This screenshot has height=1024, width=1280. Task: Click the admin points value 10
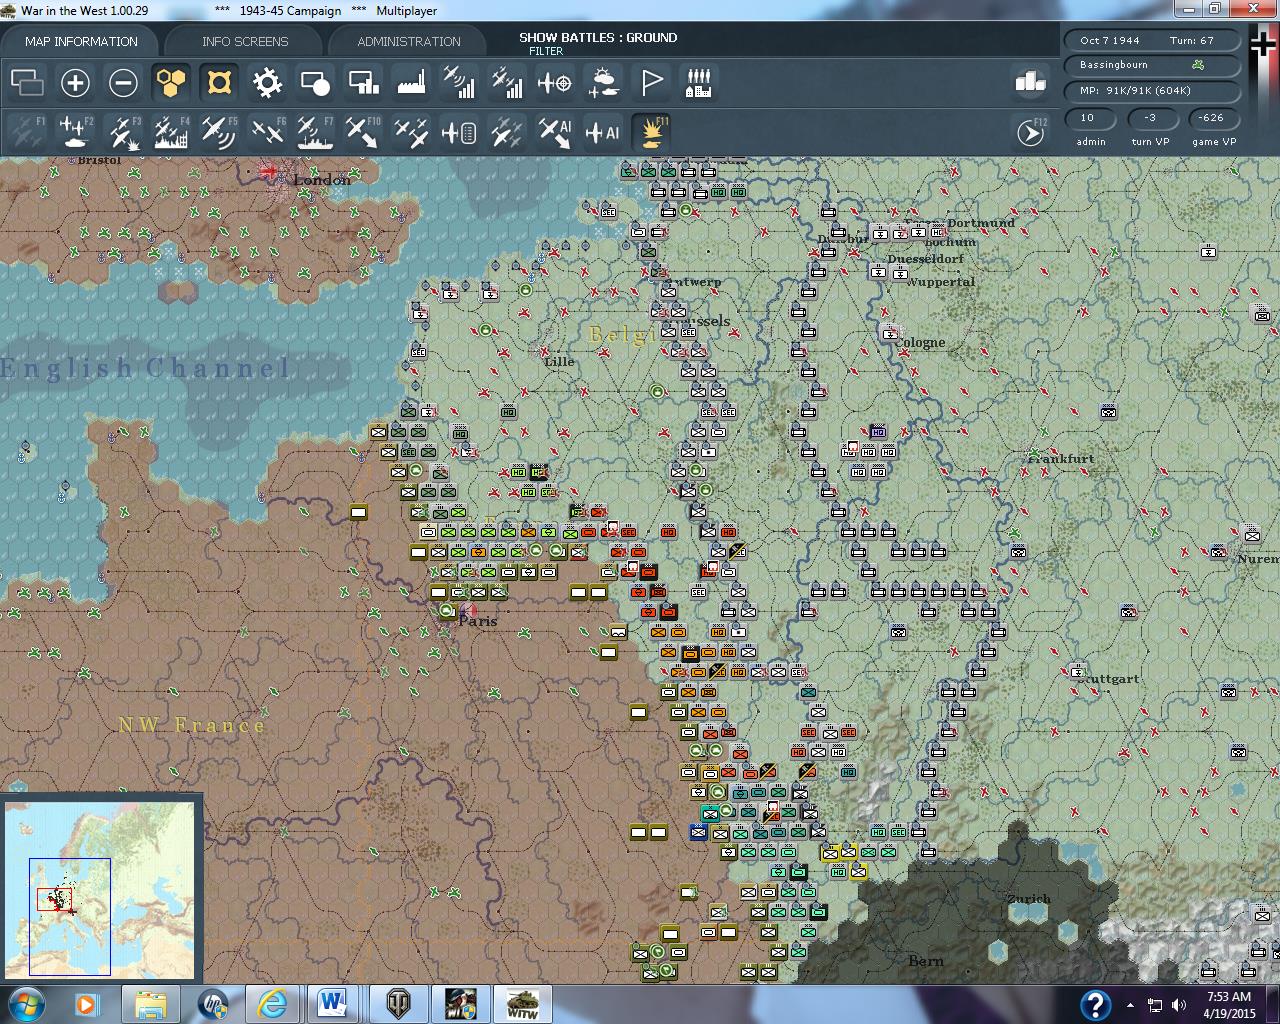pos(1088,118)
